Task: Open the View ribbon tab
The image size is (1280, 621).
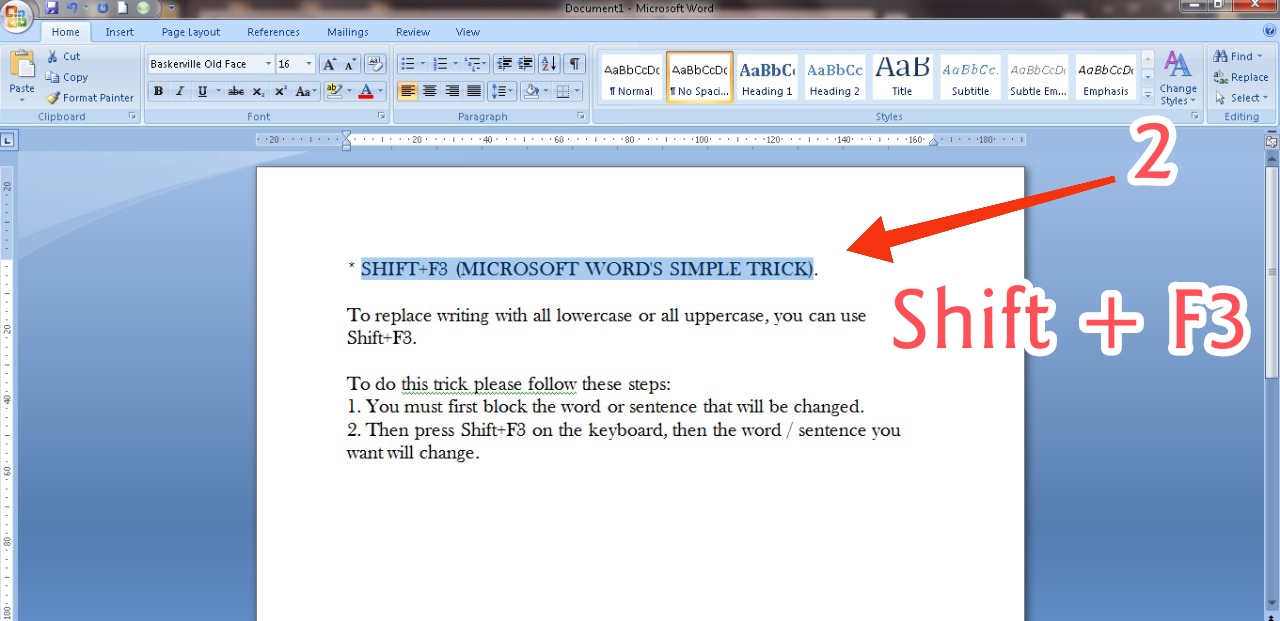Action: pyautogui.click(x=468, y=32)
